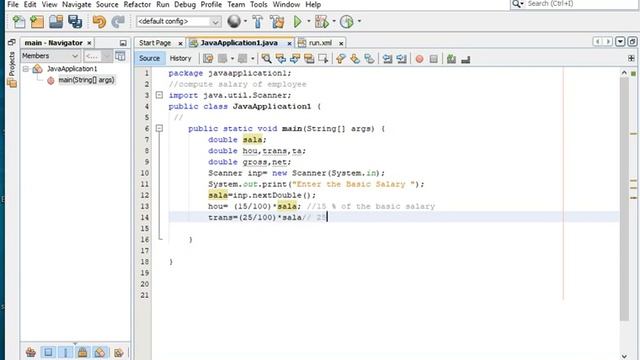
Task: Click the Uncomment code icon
Action: (x=465, y=60)
